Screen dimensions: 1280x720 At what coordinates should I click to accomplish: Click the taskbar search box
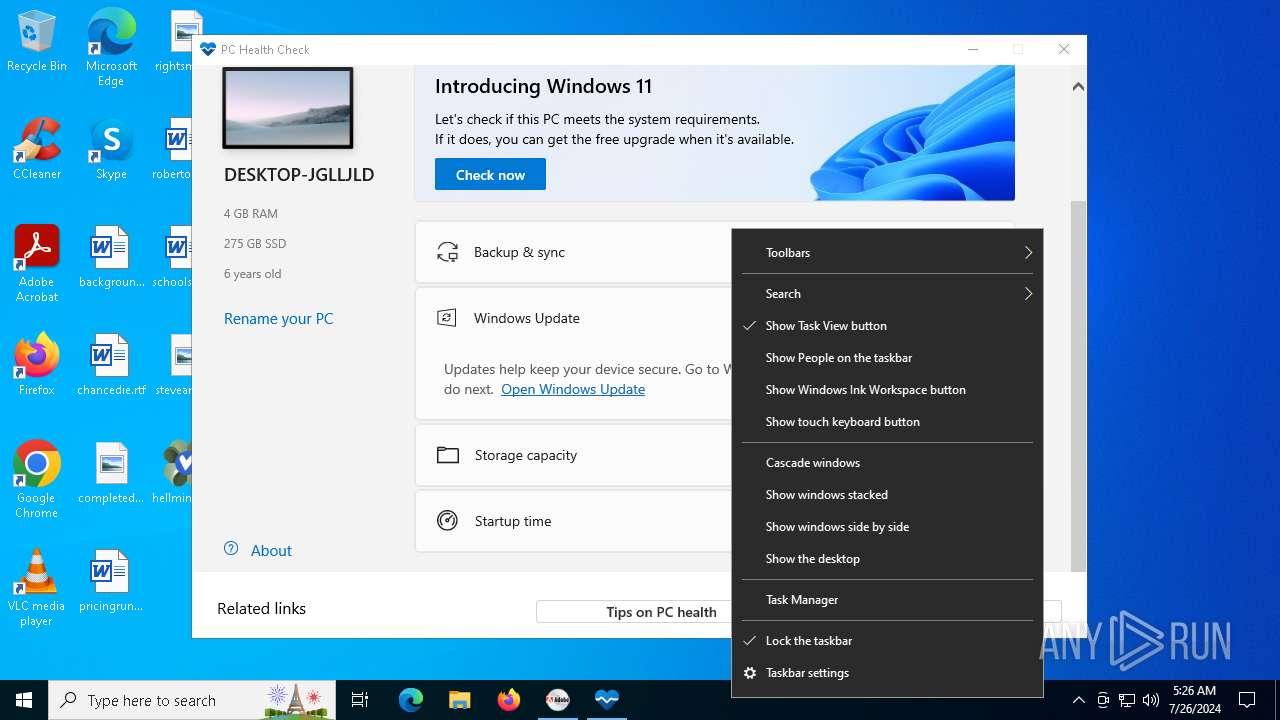tap(193, 700)
